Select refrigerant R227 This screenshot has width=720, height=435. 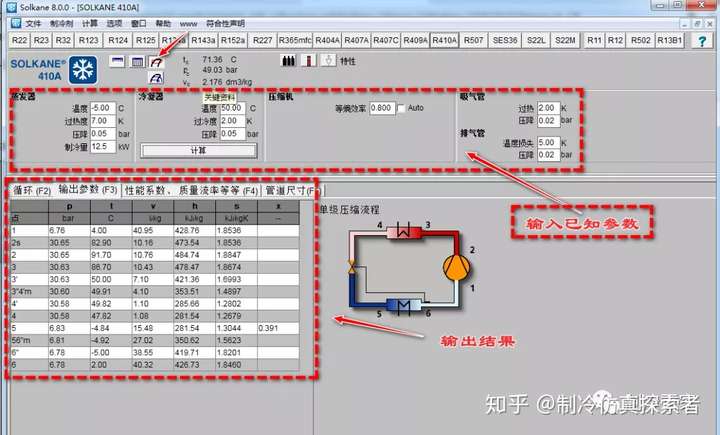point(263,40)
